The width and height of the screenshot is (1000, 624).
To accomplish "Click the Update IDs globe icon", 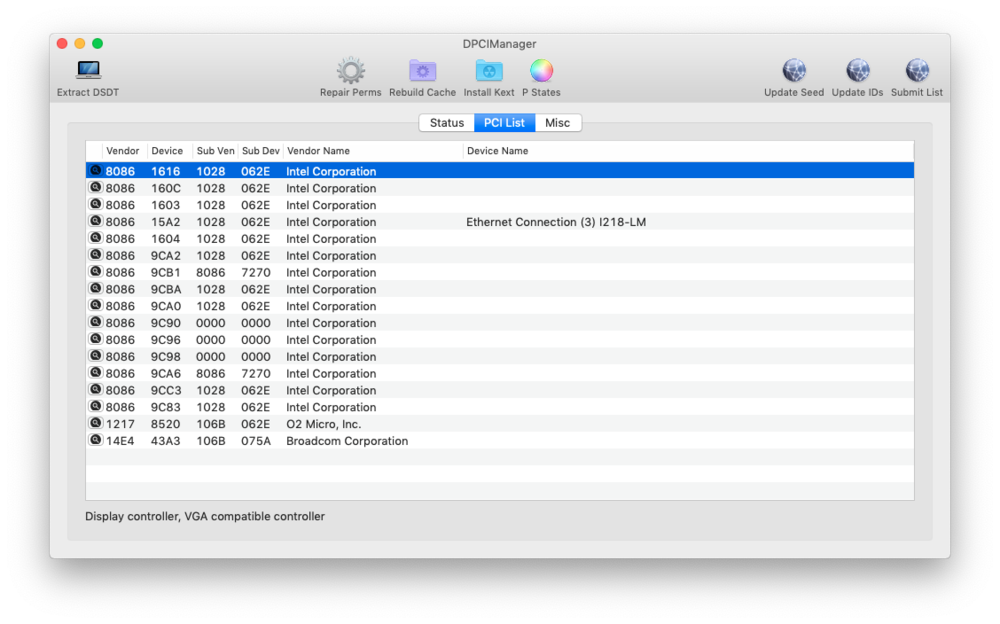I will click(x=857, y=71).
